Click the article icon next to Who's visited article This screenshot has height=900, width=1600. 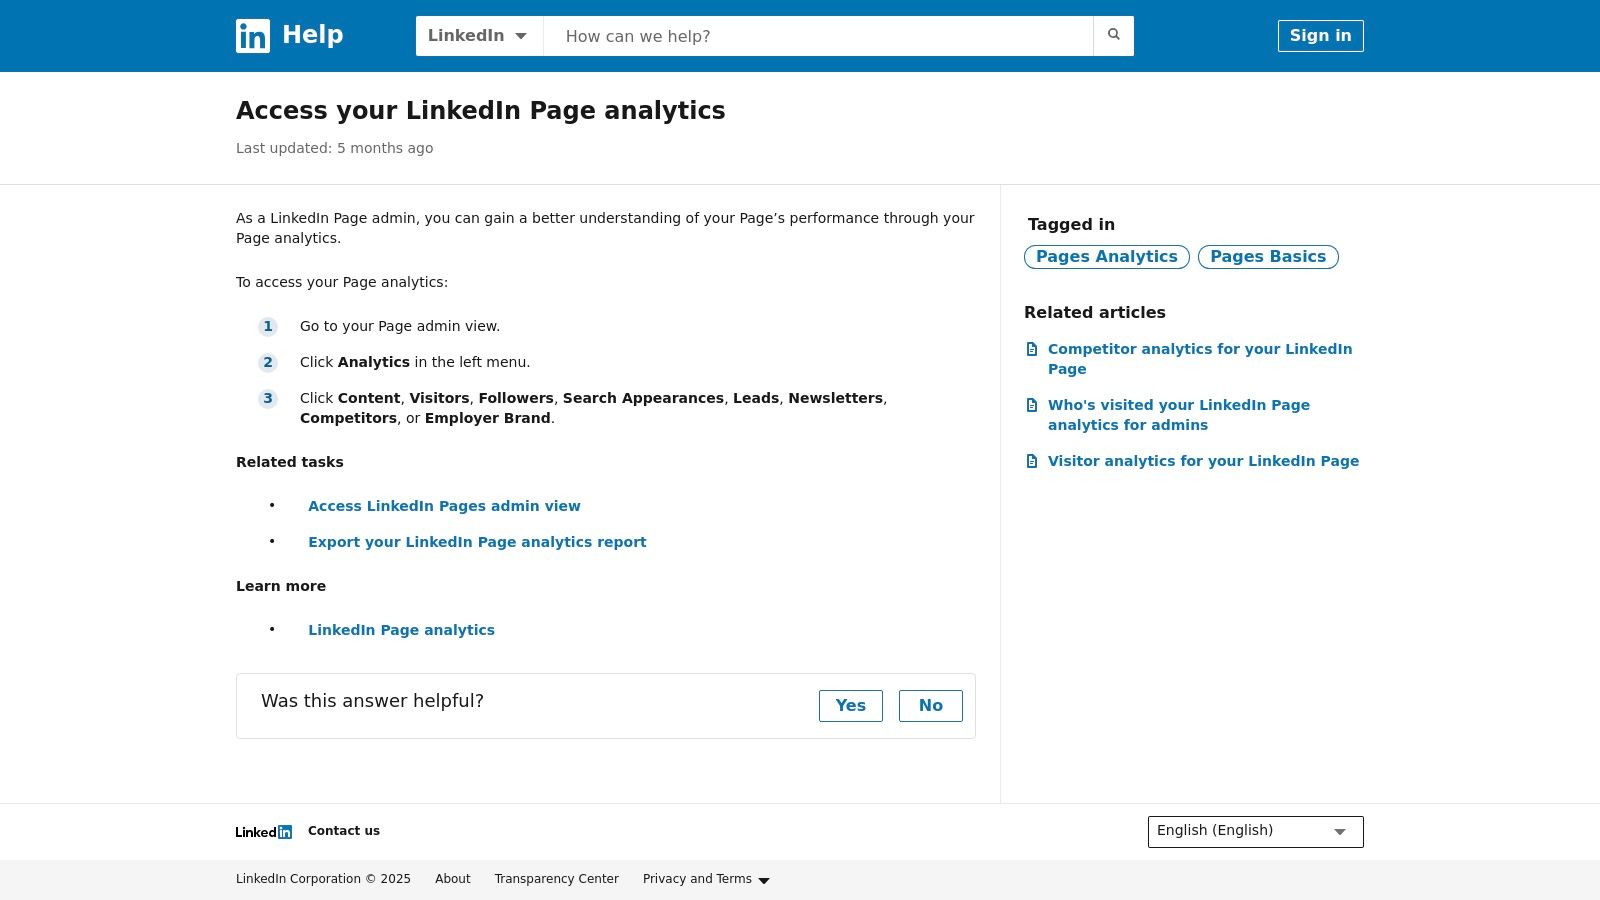point(1033,405)
